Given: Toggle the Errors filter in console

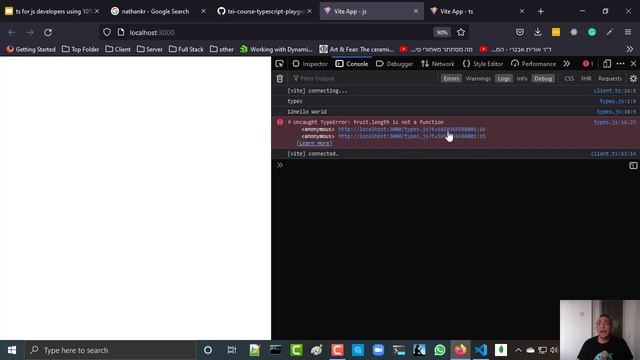Looking at the screenshot, I should click(451, 78).
